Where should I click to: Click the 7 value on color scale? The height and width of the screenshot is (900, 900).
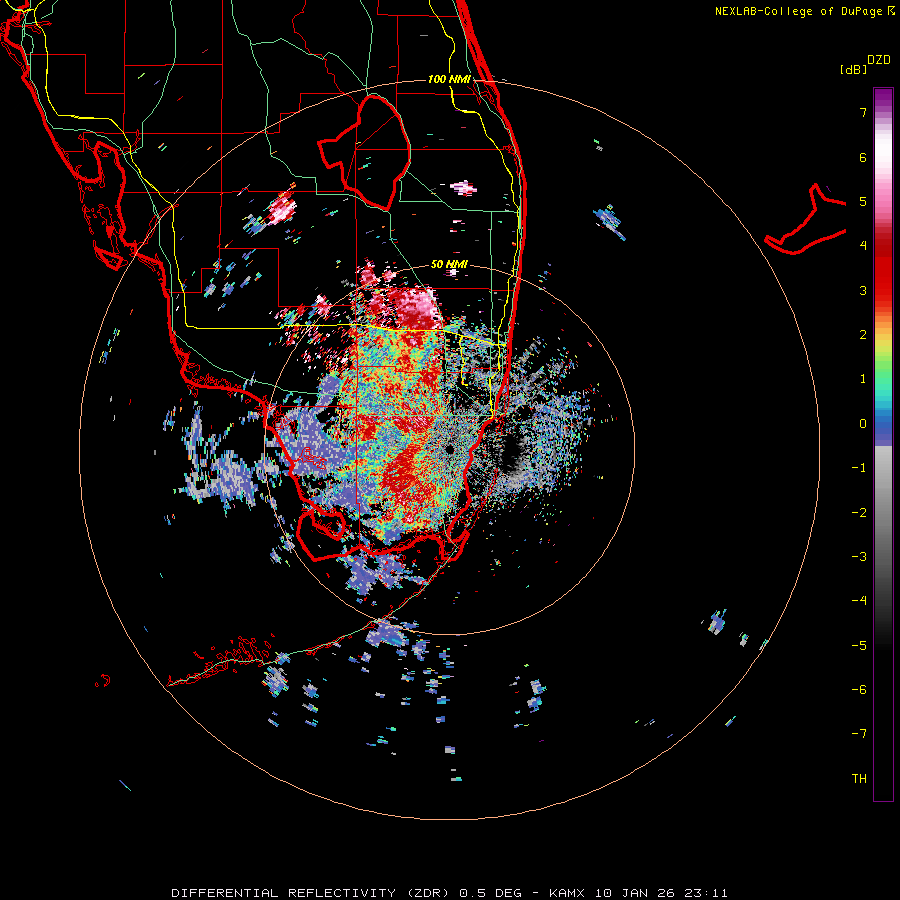[863, 112]
